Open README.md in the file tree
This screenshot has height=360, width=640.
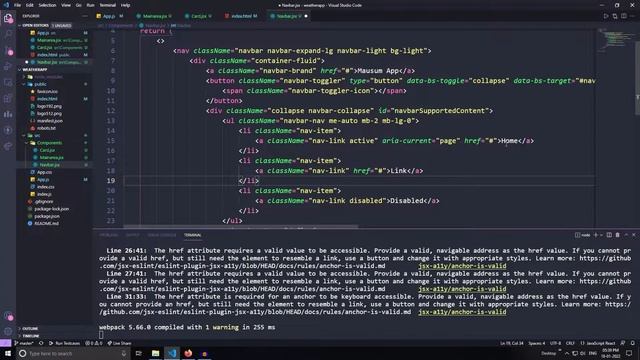pyautogui.click(x=47, y=224)
